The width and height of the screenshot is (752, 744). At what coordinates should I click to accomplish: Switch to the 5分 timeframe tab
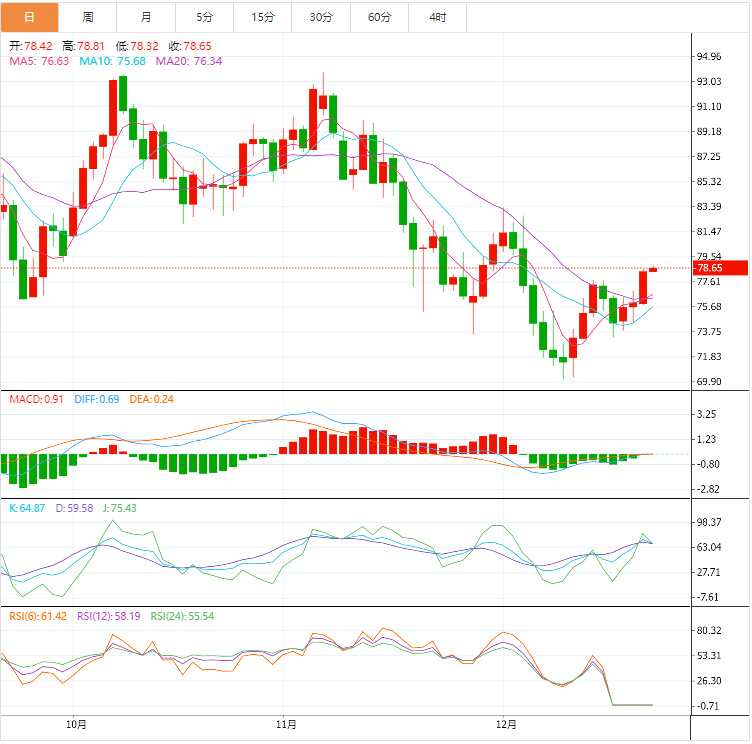coord(205,17)
